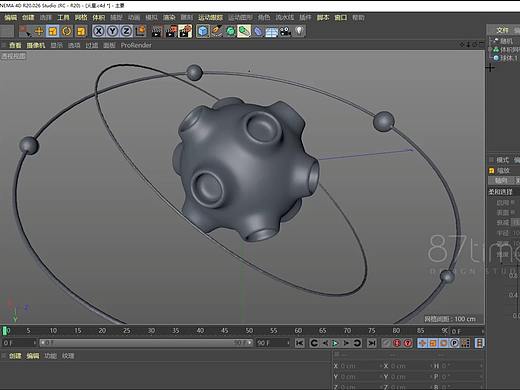Open the 运动跟踪 menu

[x=210, y=17]
